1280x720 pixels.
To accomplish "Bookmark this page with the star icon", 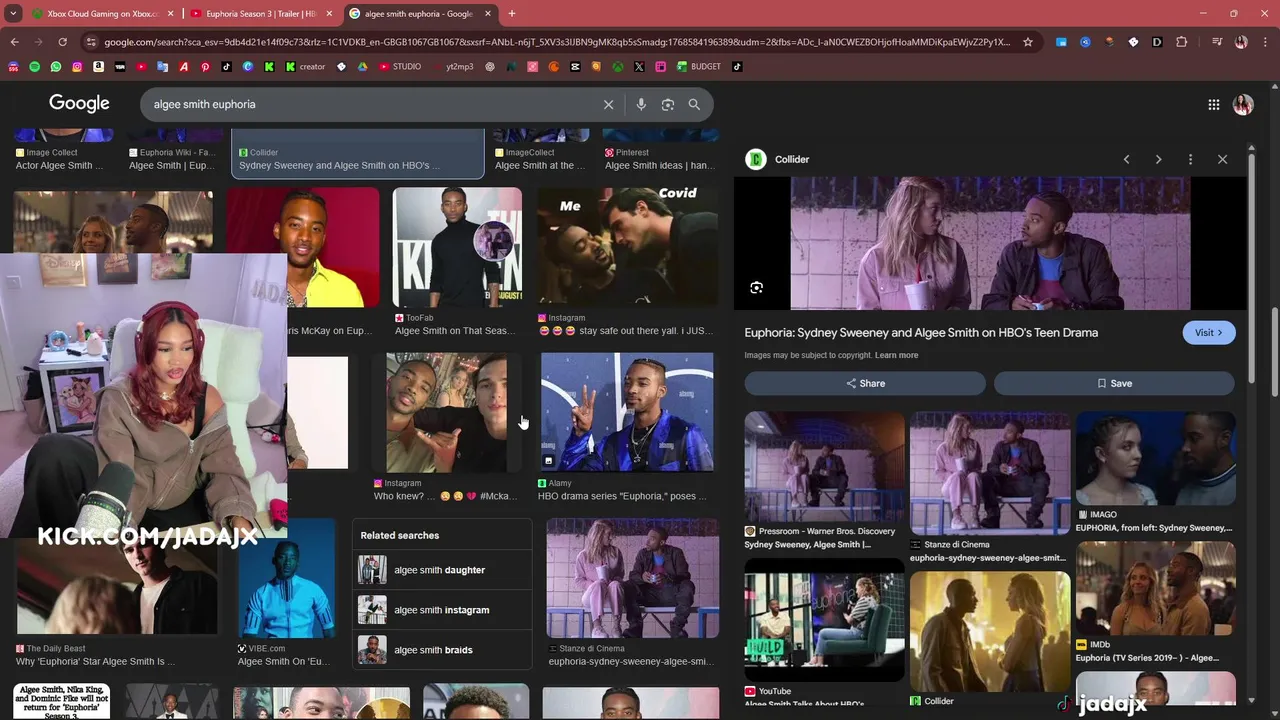I will coord(1027,42).
